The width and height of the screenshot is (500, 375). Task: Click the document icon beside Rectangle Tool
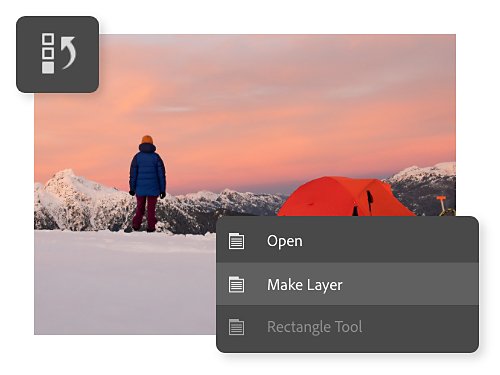(236, 327)
